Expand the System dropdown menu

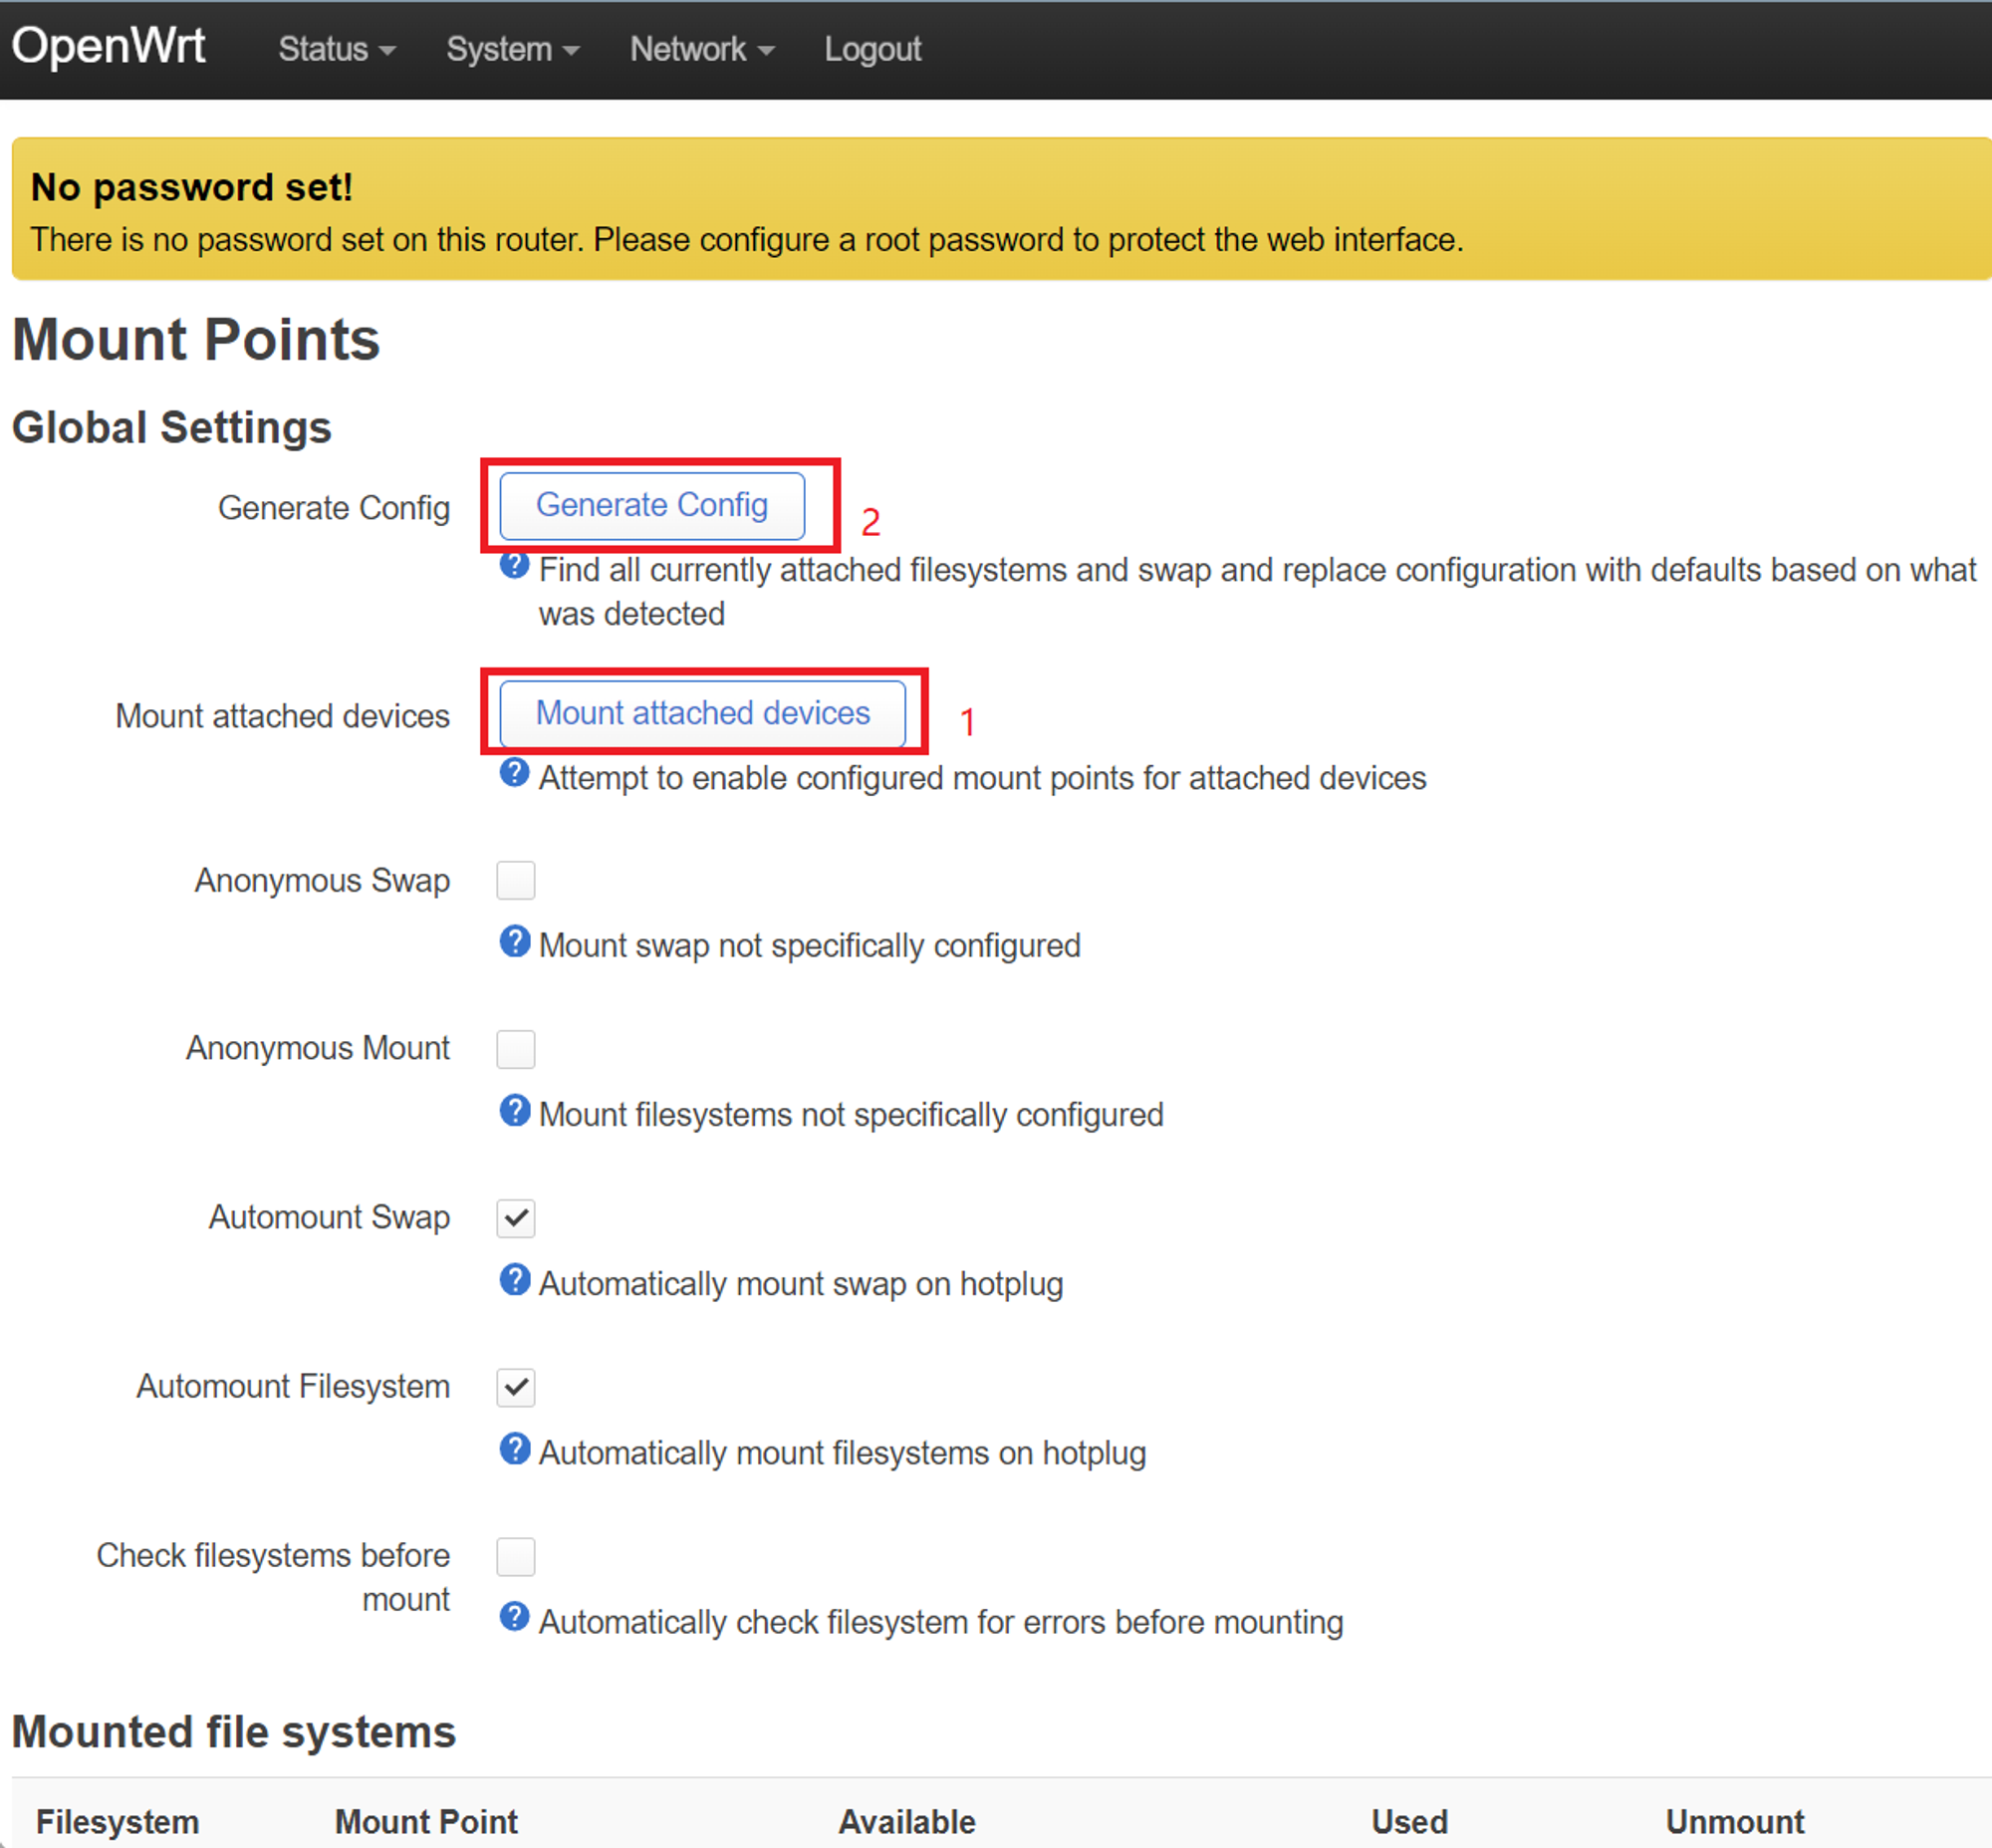(512, 49)
